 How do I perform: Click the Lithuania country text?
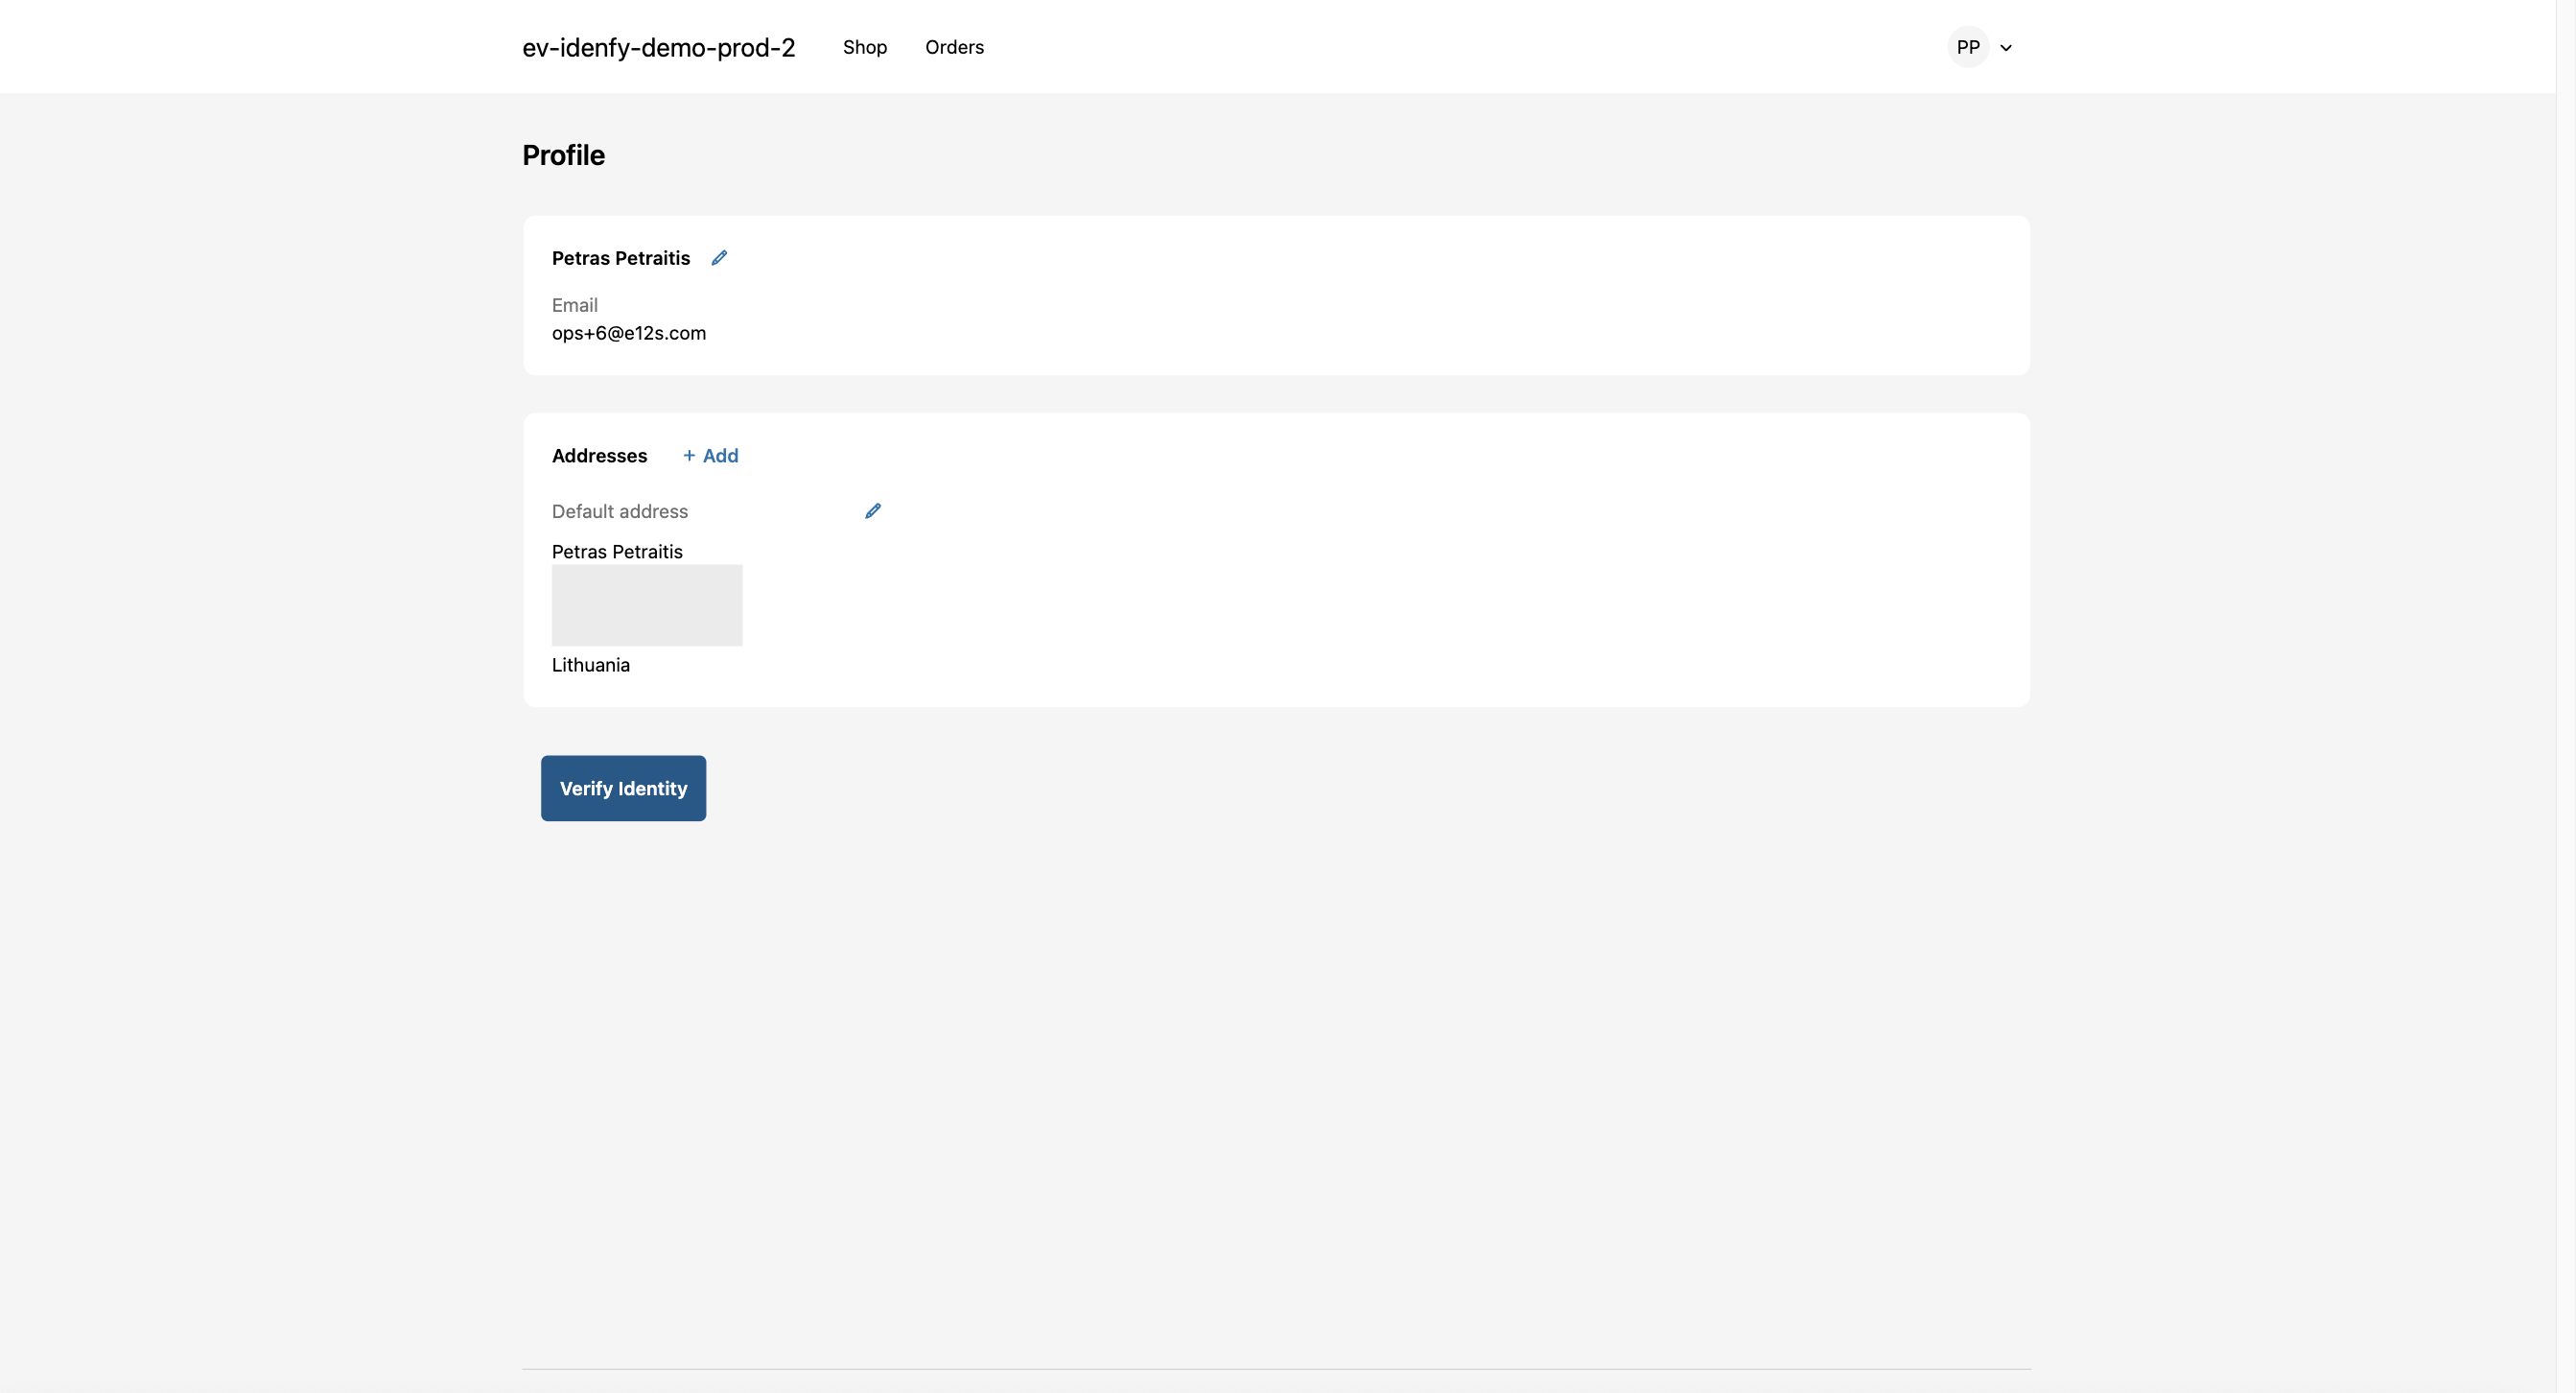(x=590, y=664)
